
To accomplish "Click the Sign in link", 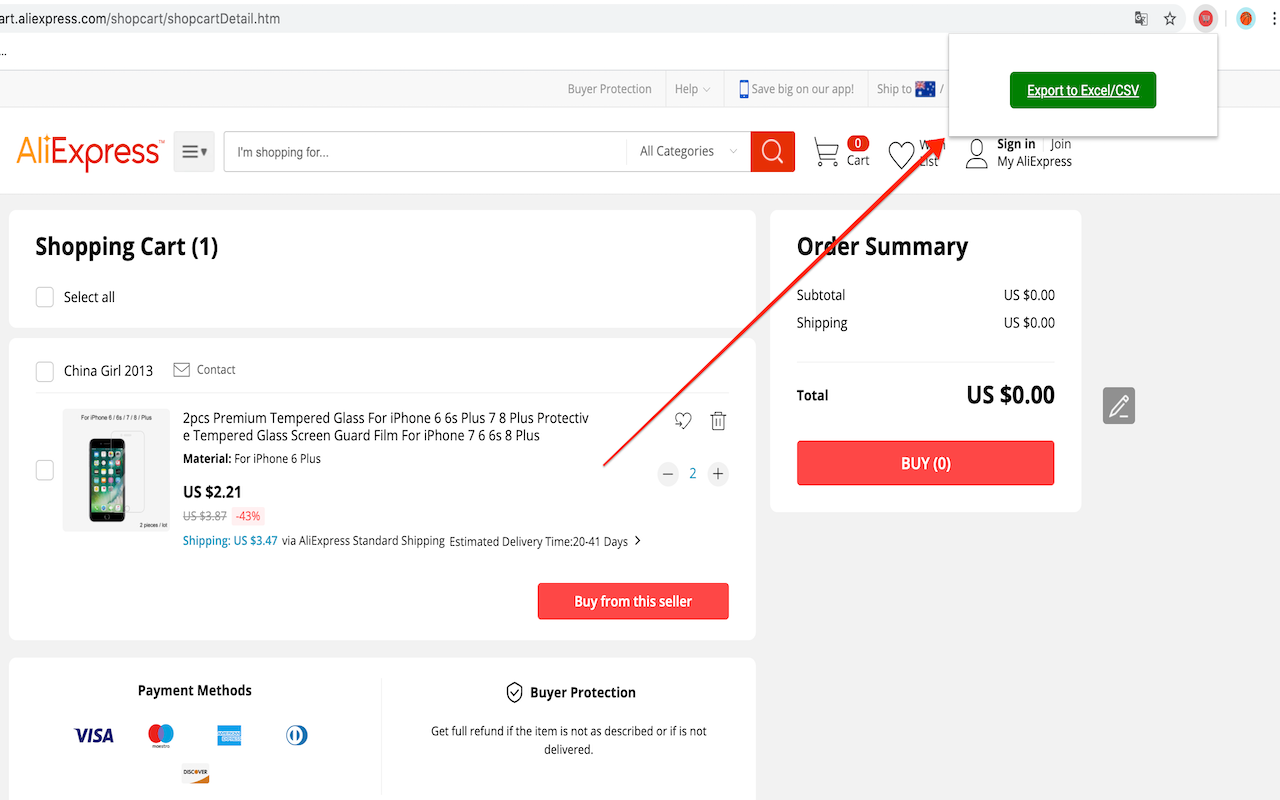I will (1016, 144).
